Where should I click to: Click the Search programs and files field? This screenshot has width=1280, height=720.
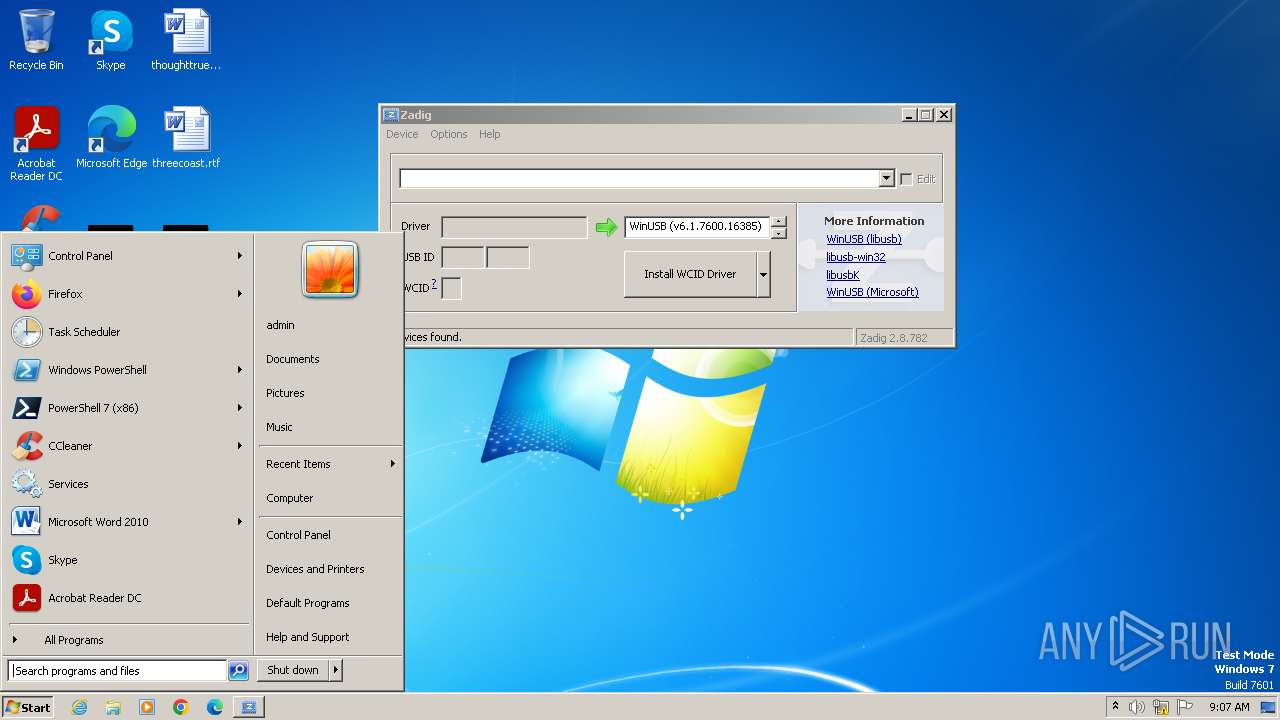[117, 671]
